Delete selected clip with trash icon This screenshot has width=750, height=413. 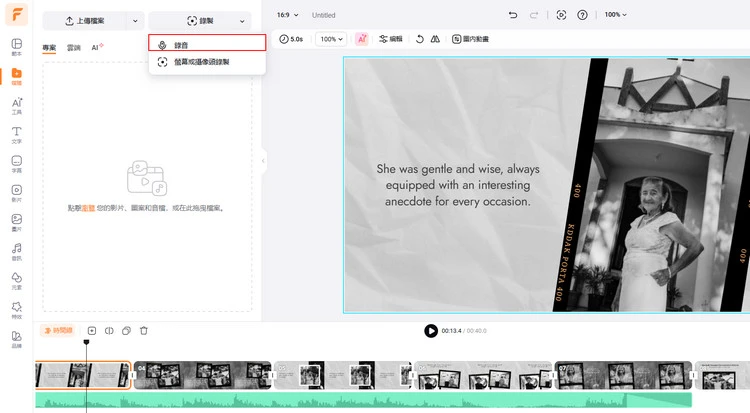point(143,330)
